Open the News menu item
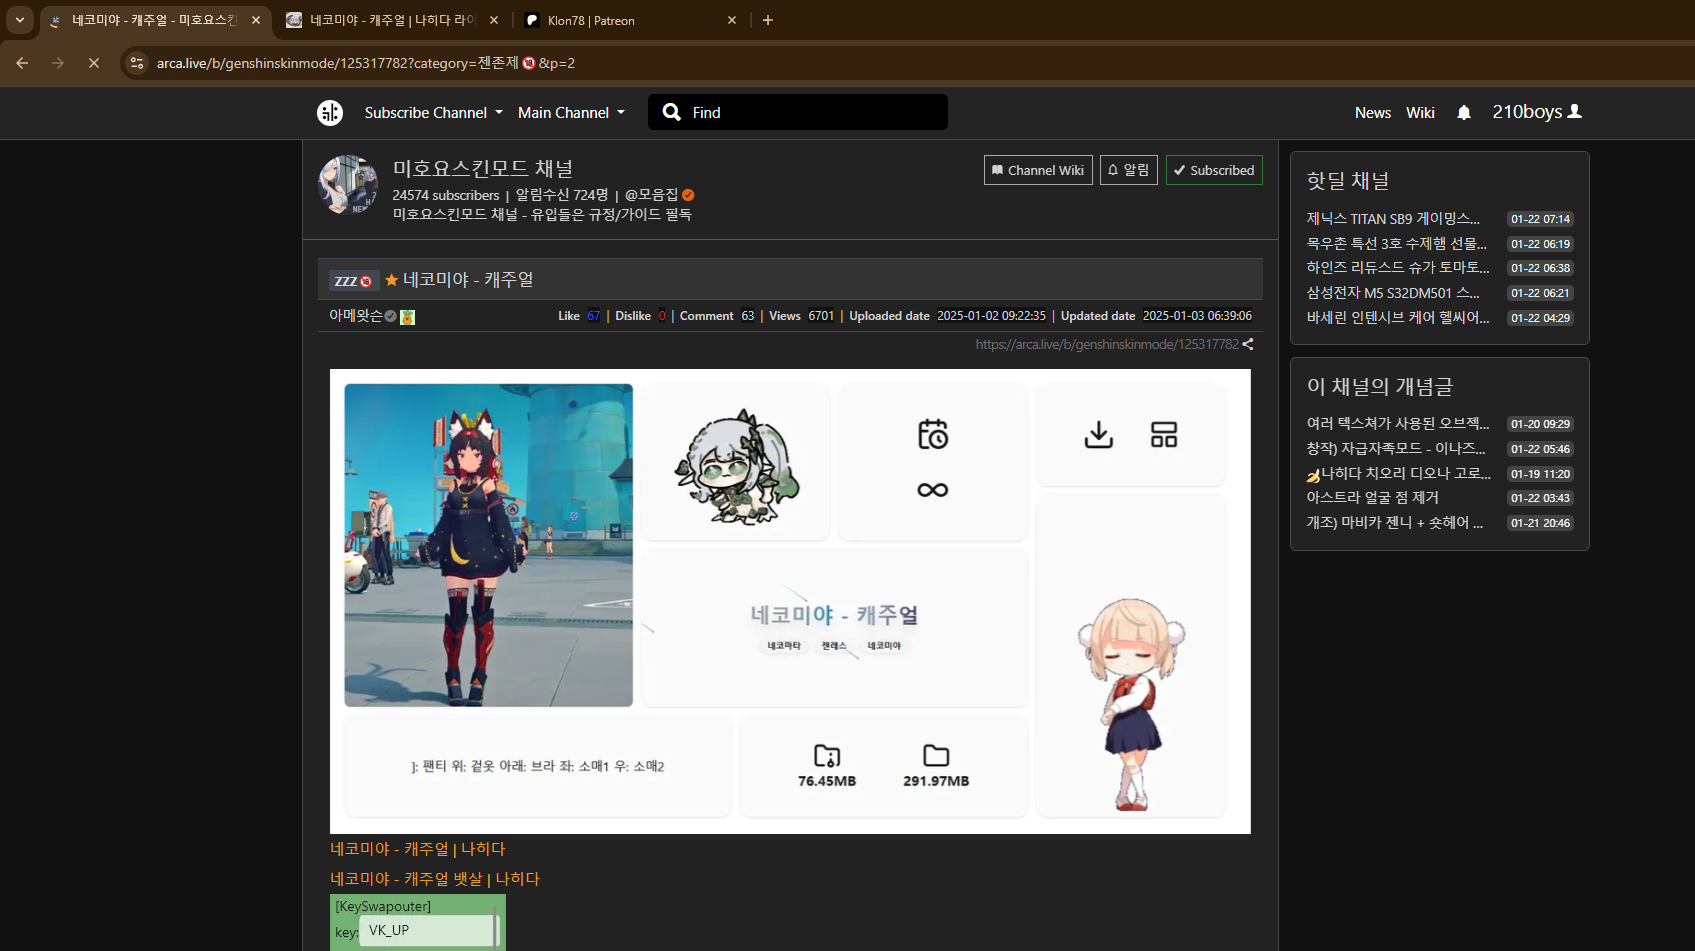Image resolution: width=1695 pixels, height=951 pixels. tap(1373, 113)
